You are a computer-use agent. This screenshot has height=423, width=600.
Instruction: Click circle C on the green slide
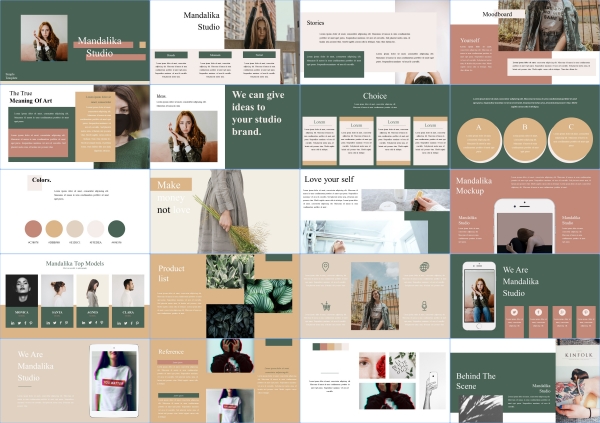pos(571,140)
